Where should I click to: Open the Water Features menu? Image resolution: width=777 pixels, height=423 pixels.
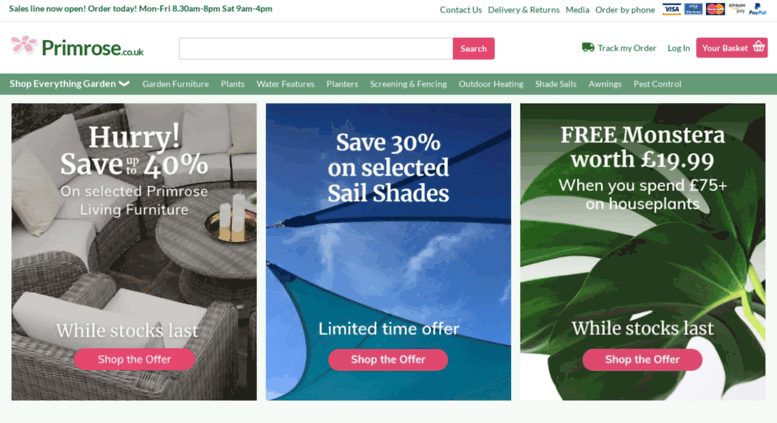[x=285, y=84]
